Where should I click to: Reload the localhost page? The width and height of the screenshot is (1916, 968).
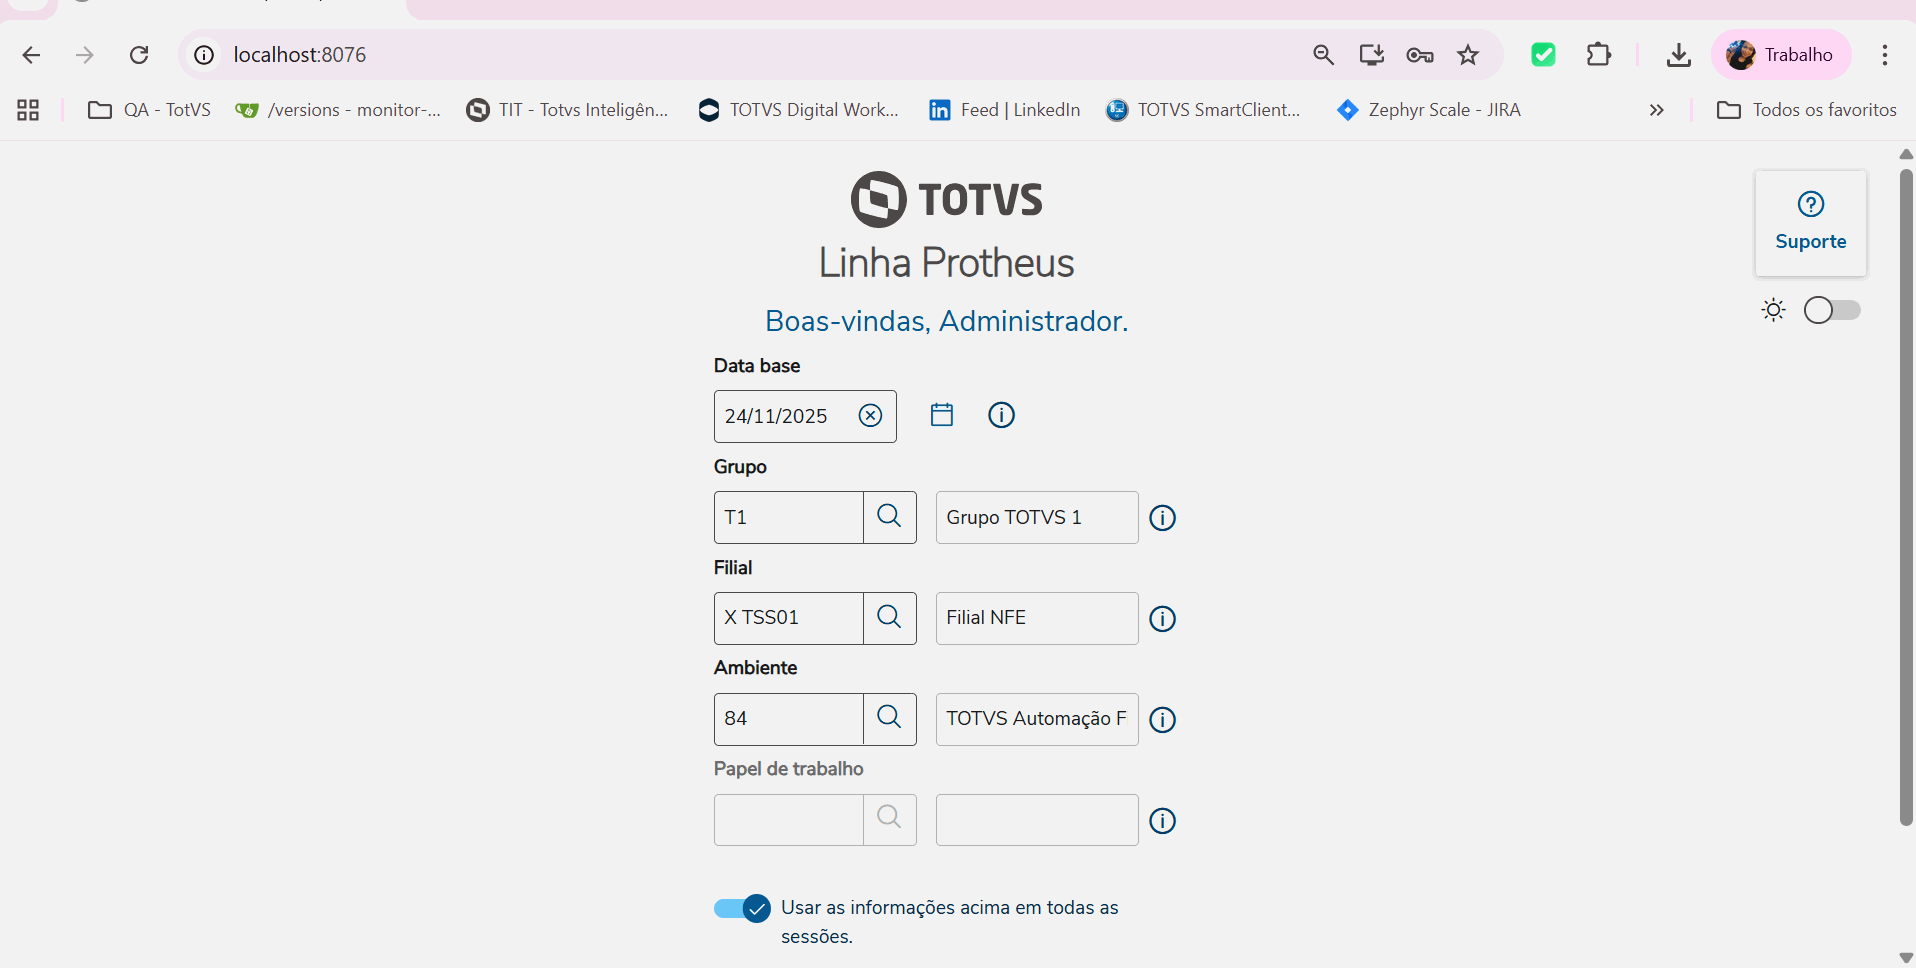(139, 55)
